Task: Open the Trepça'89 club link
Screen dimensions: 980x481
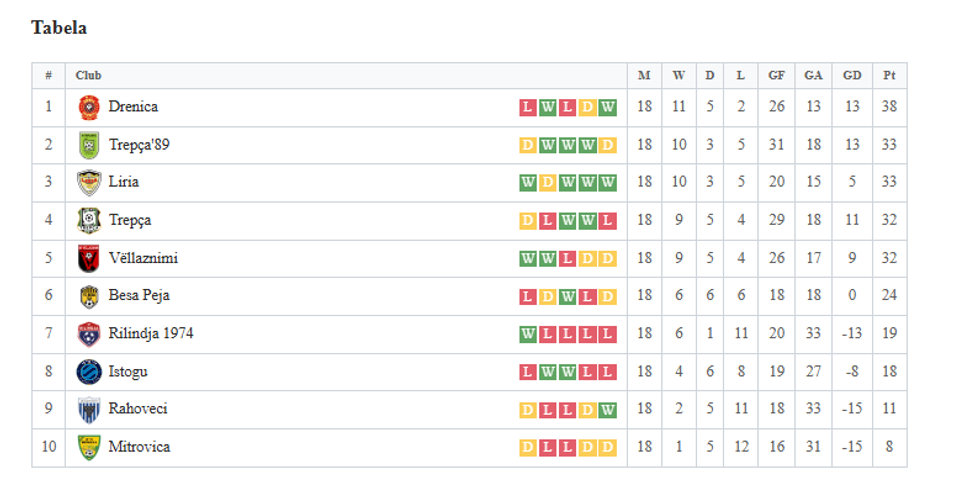Action: [x=139, y=145]
